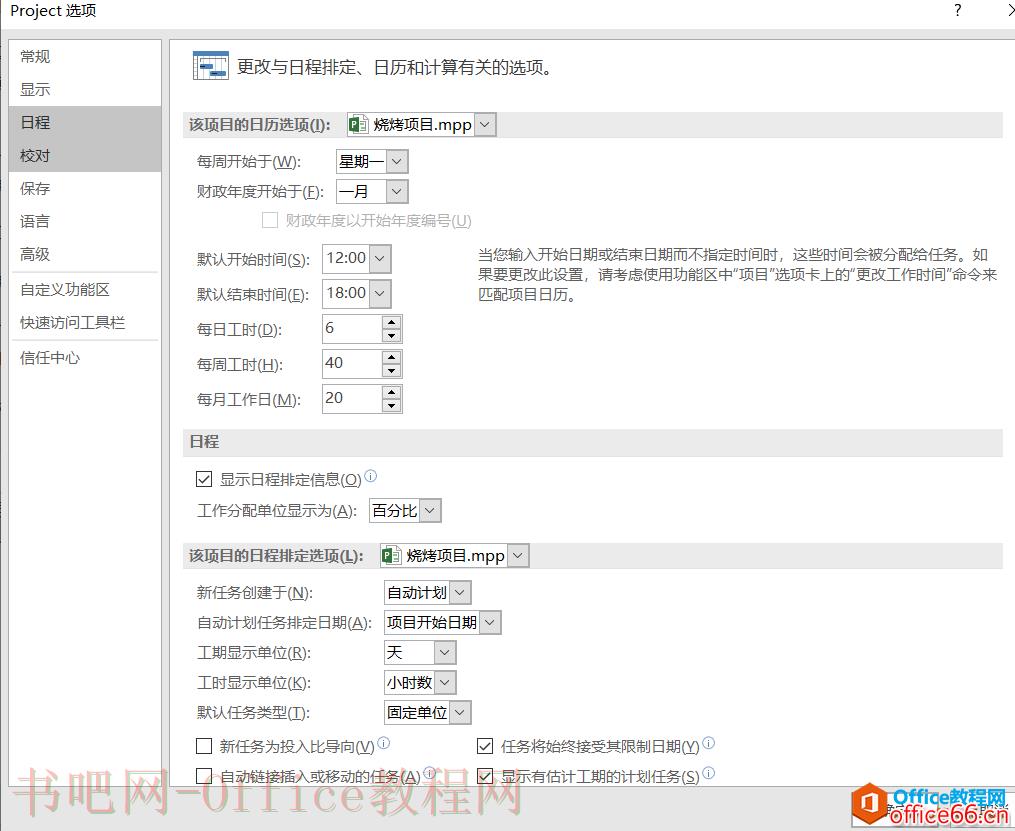
Task: Click the 每月工作日 value field
Action: 352,399
